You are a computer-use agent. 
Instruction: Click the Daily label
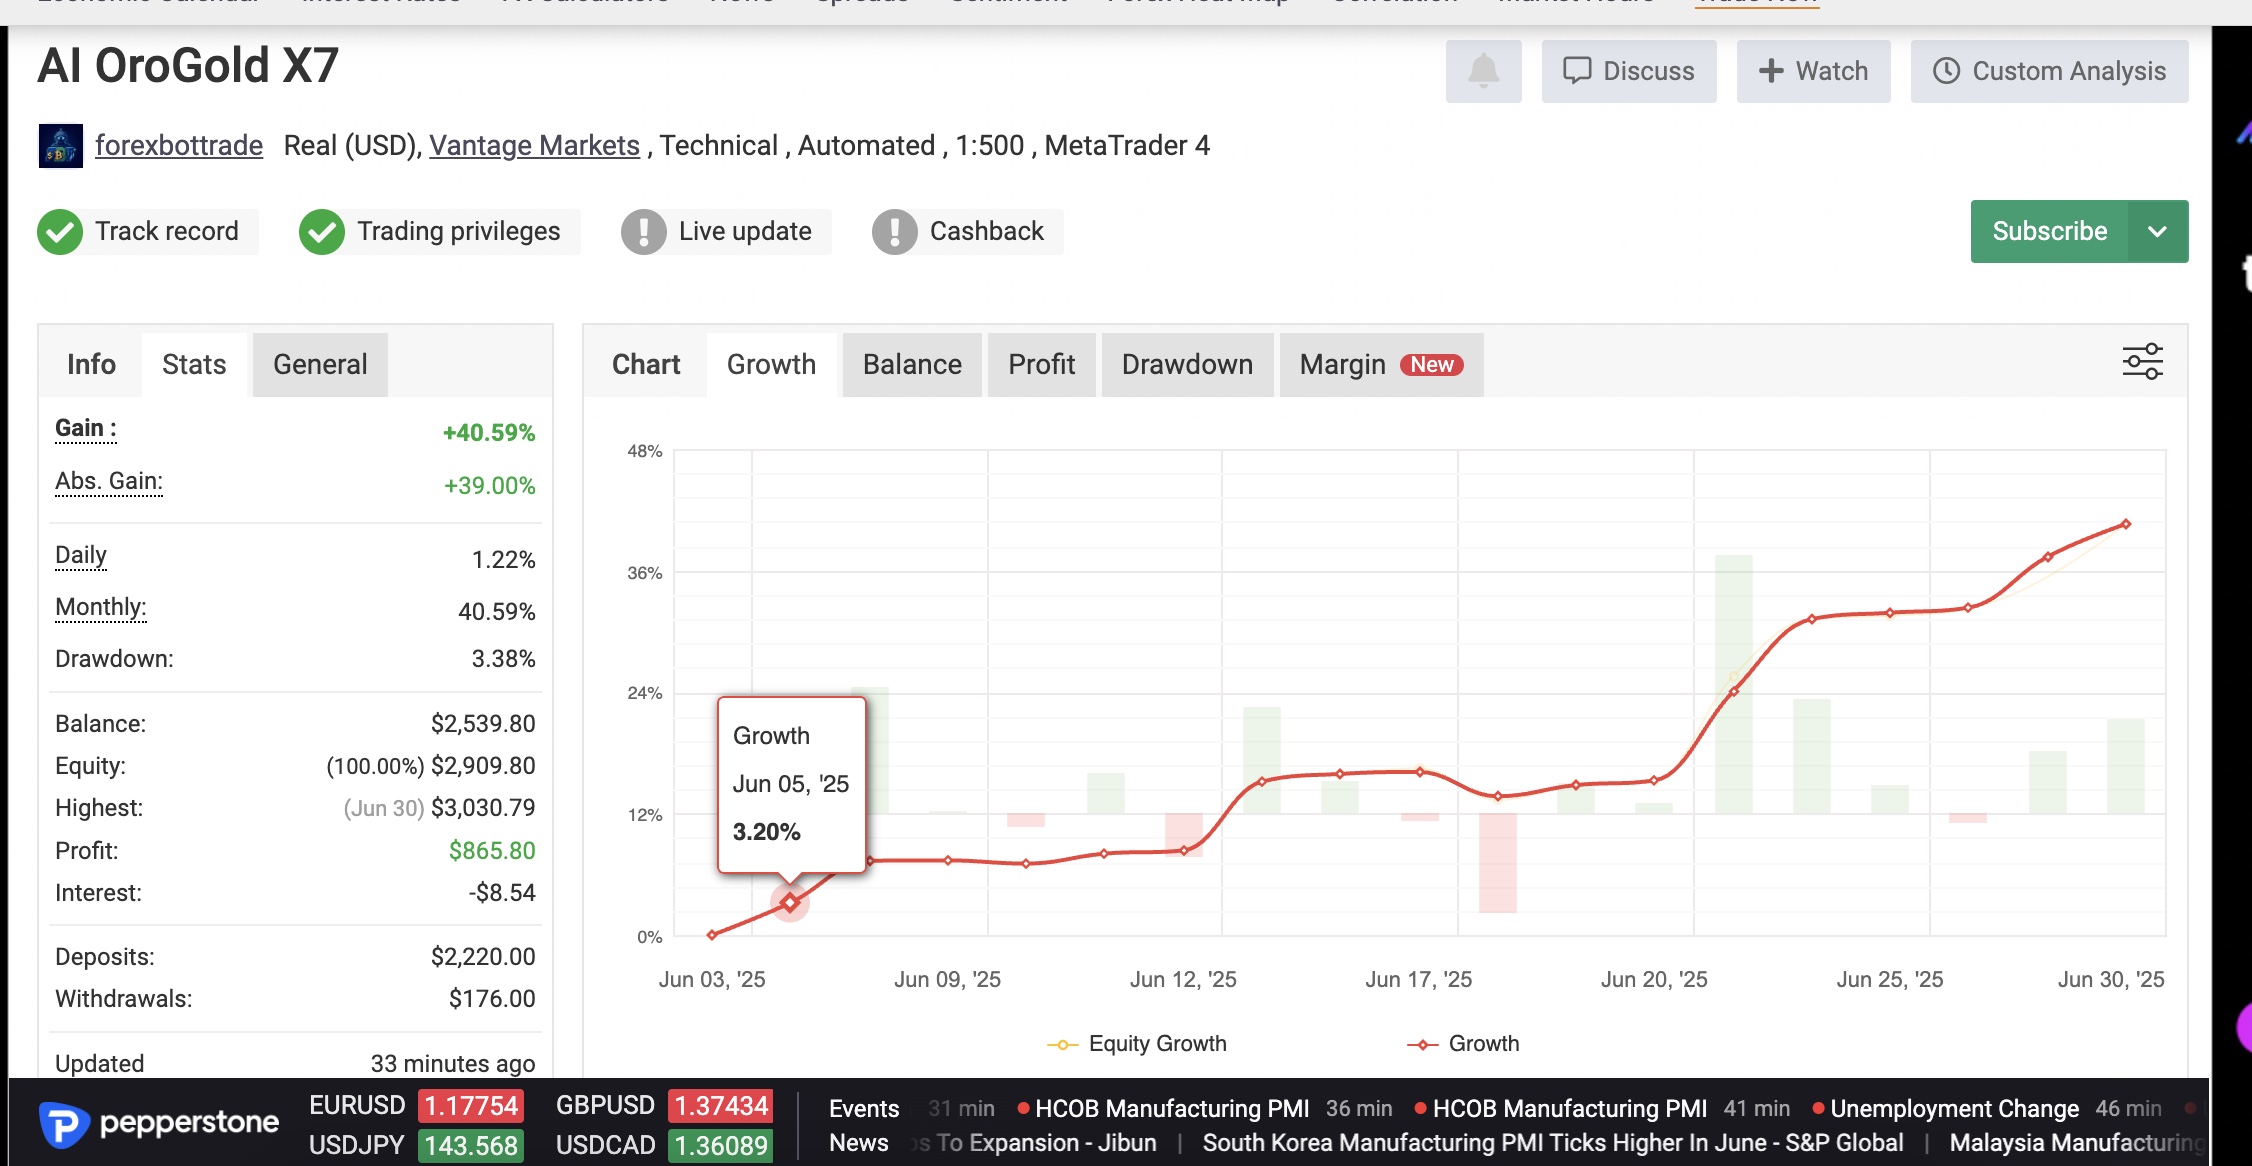point(81,556)
